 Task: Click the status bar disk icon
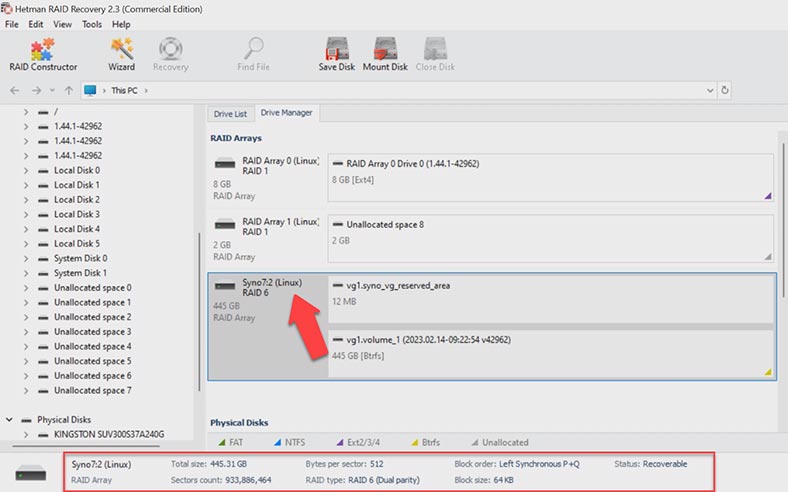click(31, 473)
